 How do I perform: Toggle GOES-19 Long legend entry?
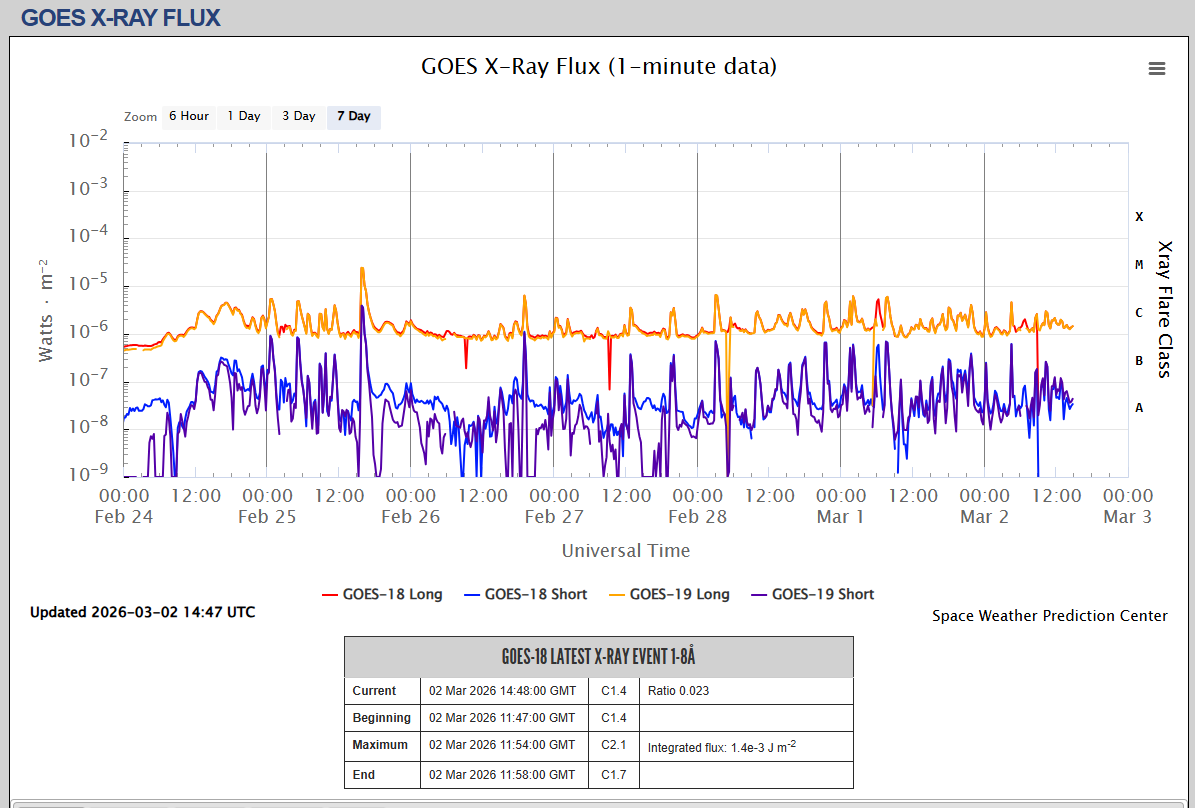pyautogui.click(x=668, y=594)
